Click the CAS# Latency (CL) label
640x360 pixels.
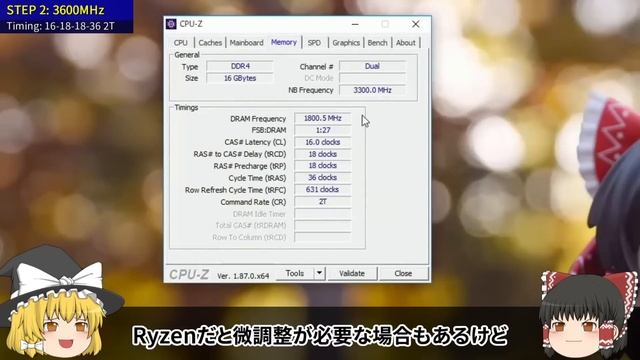click(x=255, y=142)
